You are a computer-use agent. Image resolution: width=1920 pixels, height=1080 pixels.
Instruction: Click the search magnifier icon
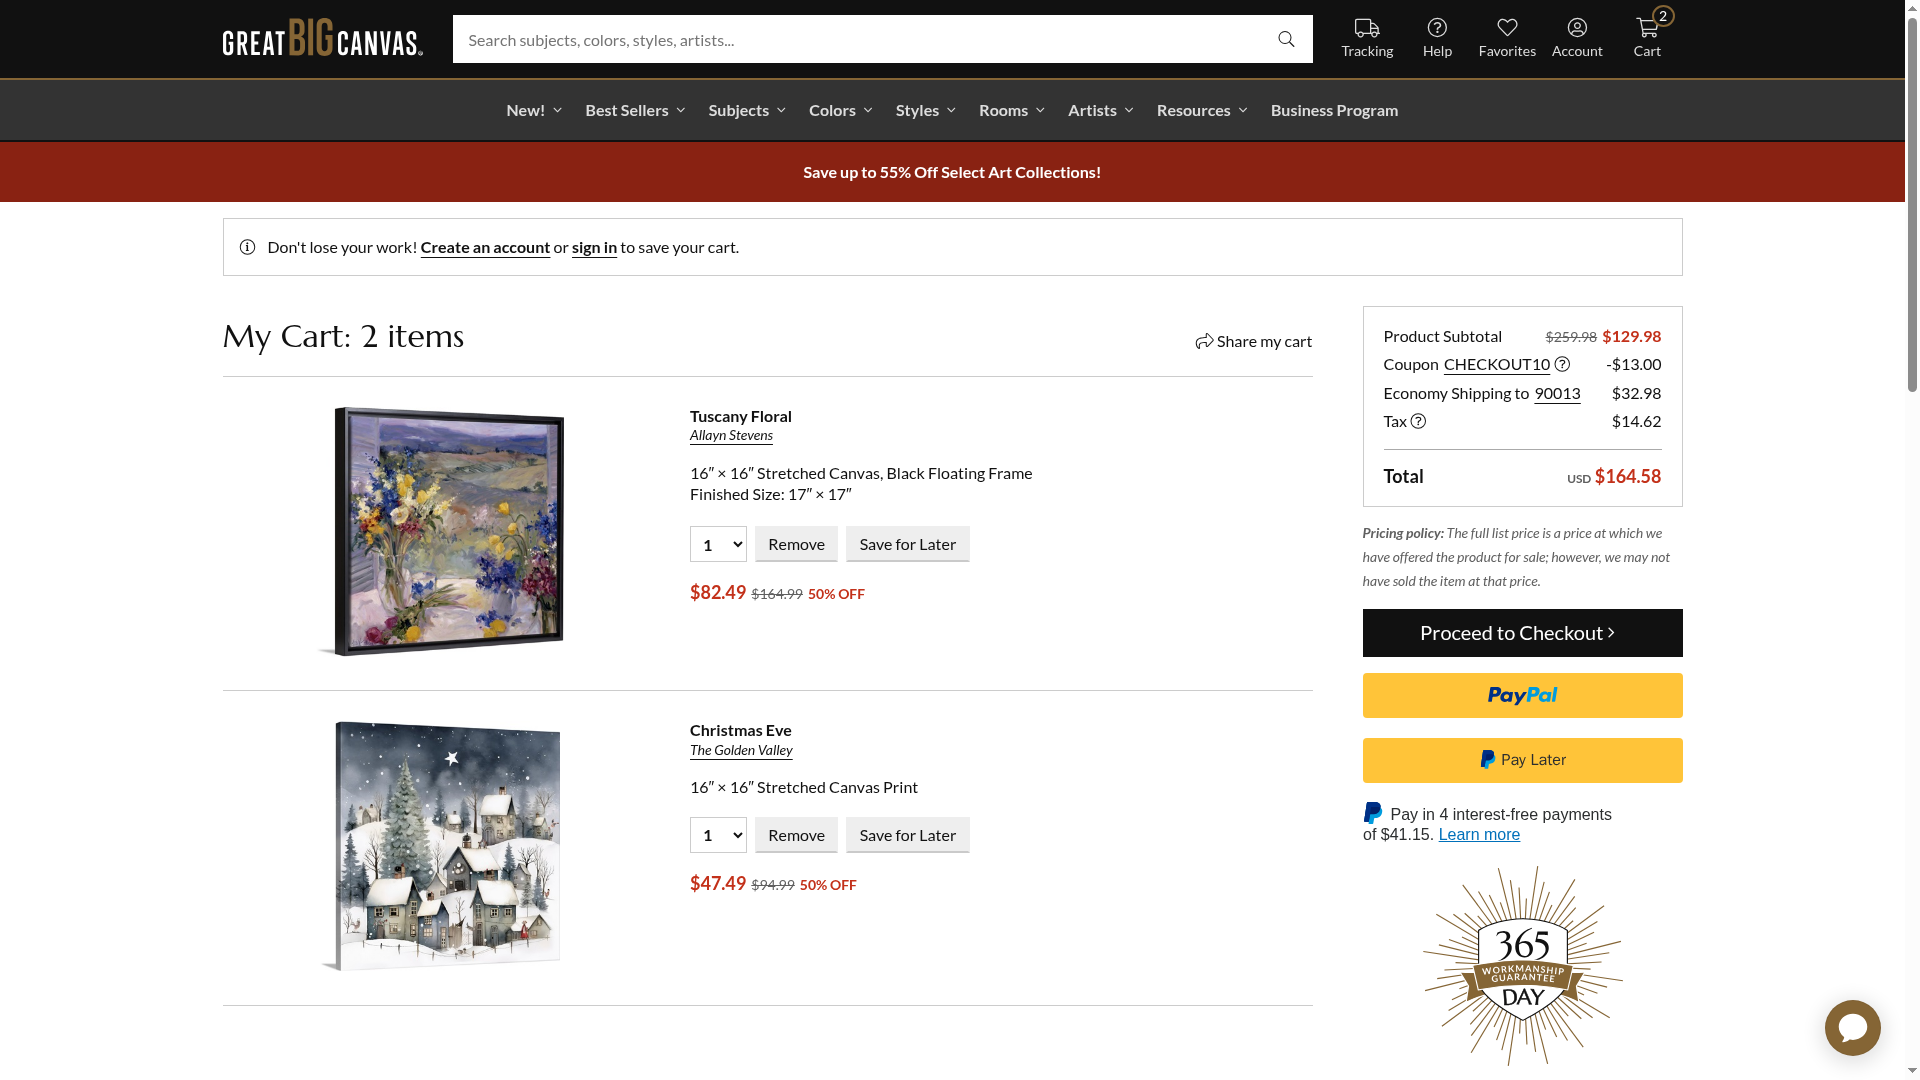1286,40
